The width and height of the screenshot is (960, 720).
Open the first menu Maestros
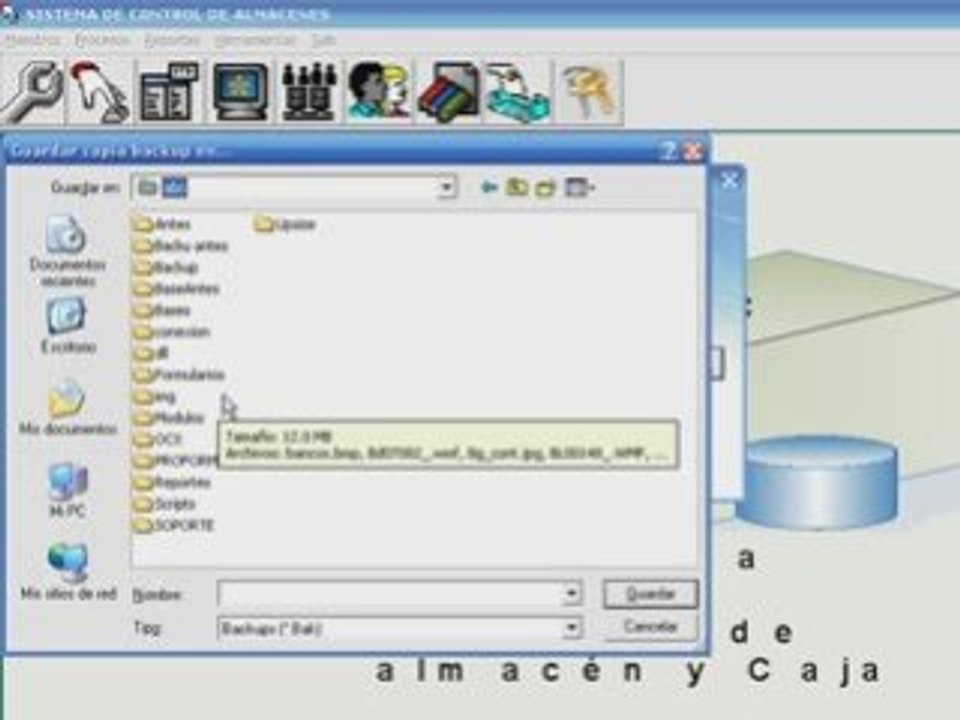coord(33,40)
